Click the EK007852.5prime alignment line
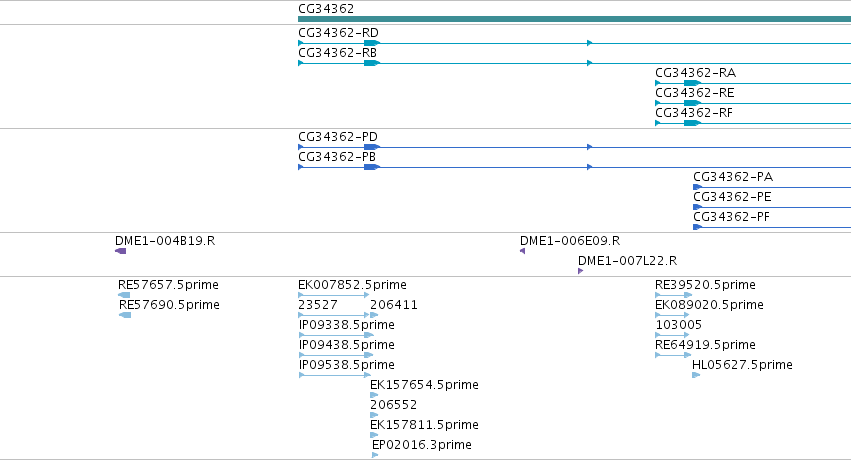The image size is (851, 460). click(334, 295)
